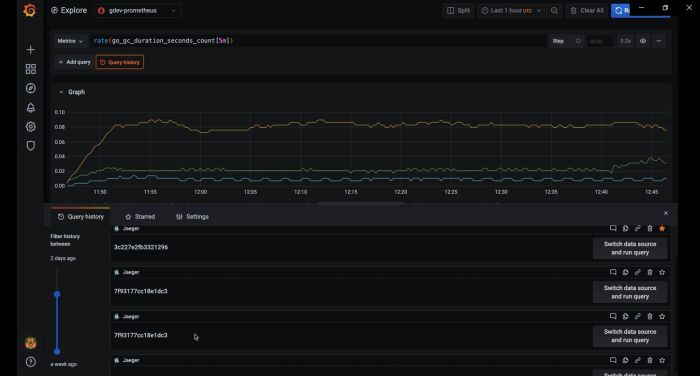700x376 pixels.
Task: Switch to the Settings tab
Action: point(192,217)
